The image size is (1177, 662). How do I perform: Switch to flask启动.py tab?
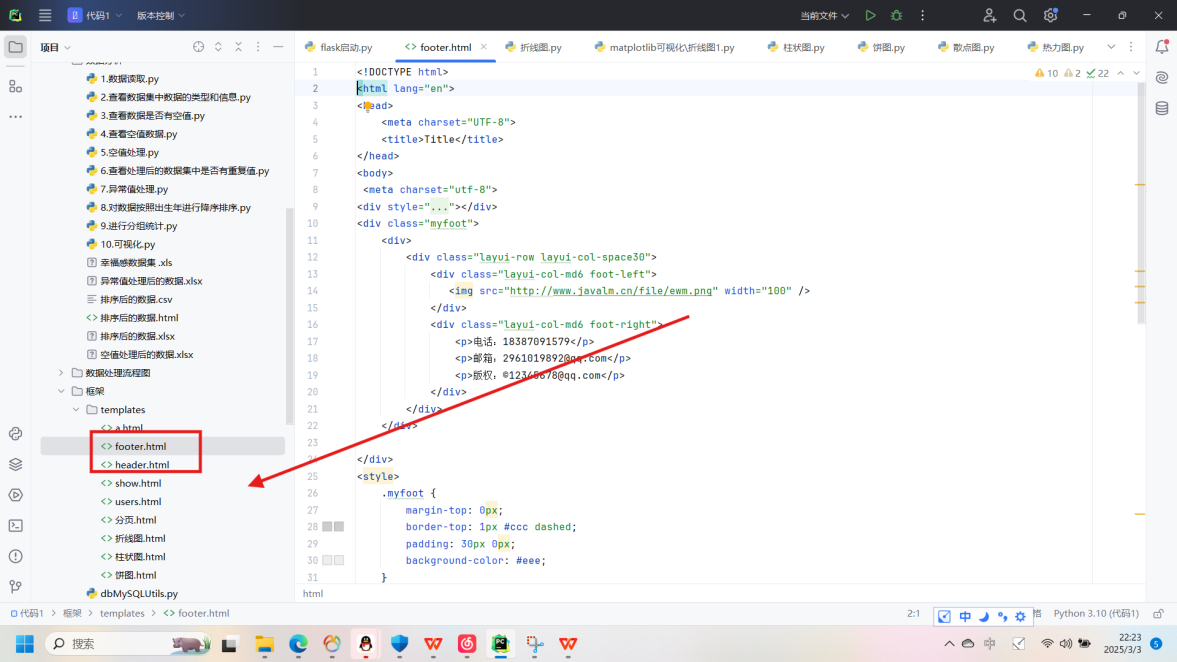(x=339, y=47)
